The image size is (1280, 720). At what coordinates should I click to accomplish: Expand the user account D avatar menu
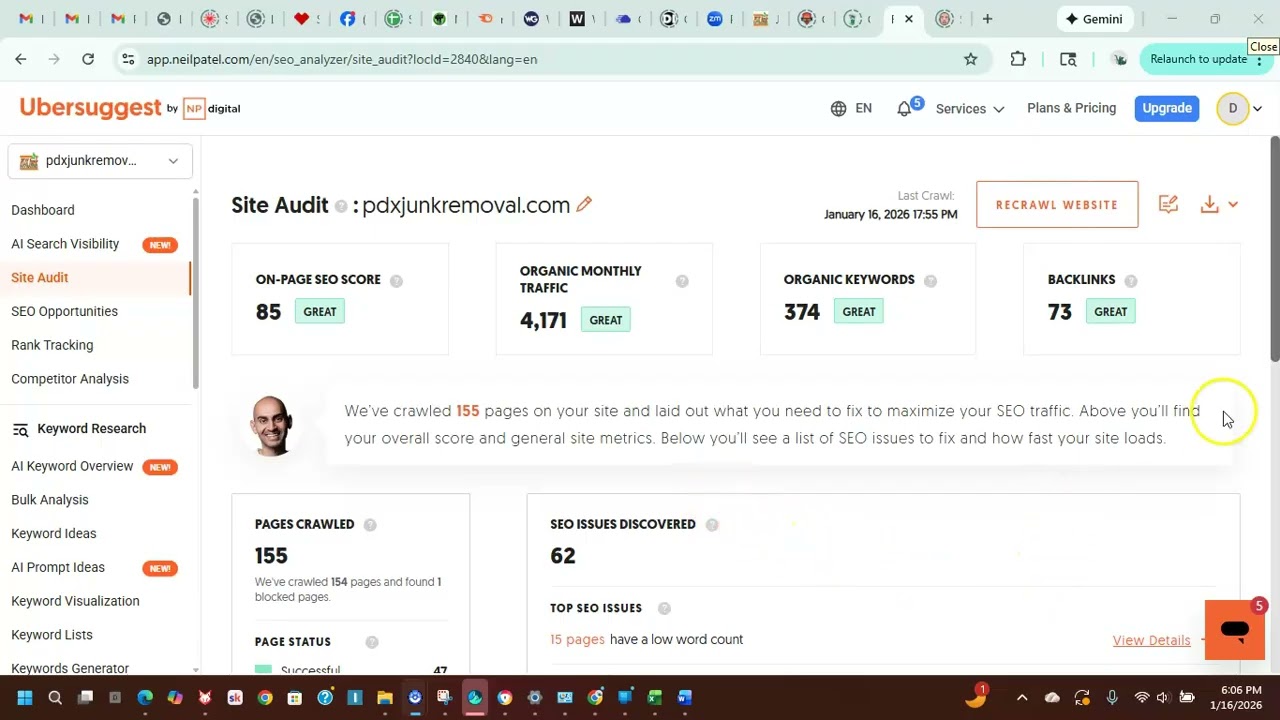click(x=1239, y=108)
